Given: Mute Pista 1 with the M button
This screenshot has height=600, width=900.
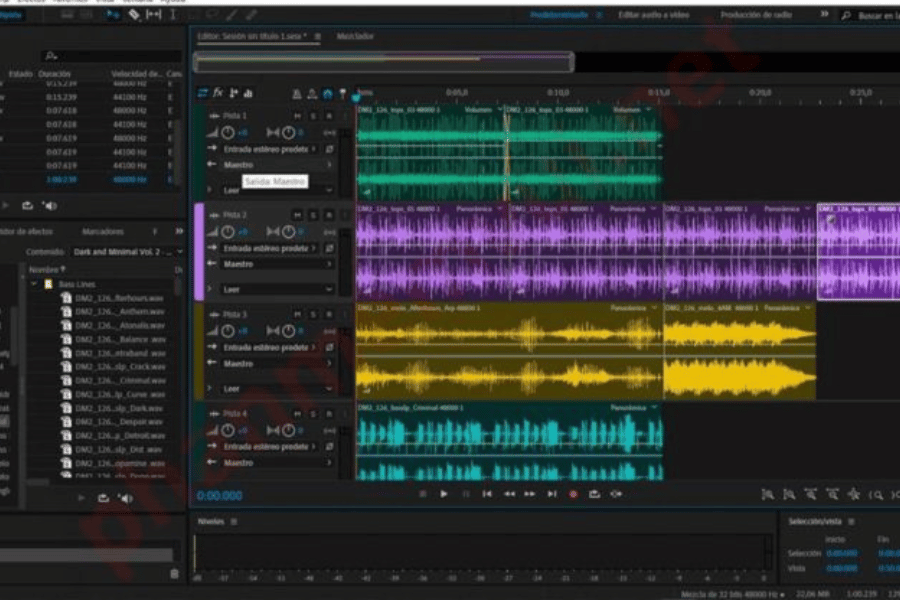Looking at the screenshot, I should [298, 116].
